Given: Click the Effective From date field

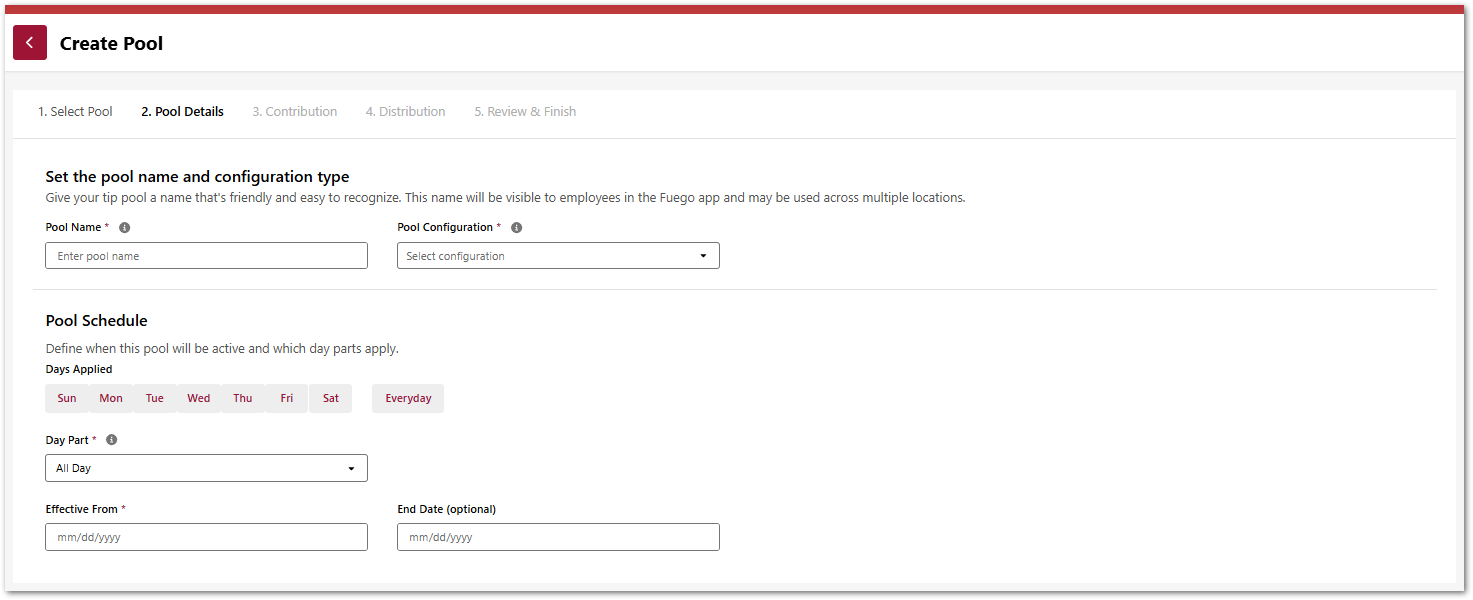Looking at the screenshot, I should click(206, 537).
